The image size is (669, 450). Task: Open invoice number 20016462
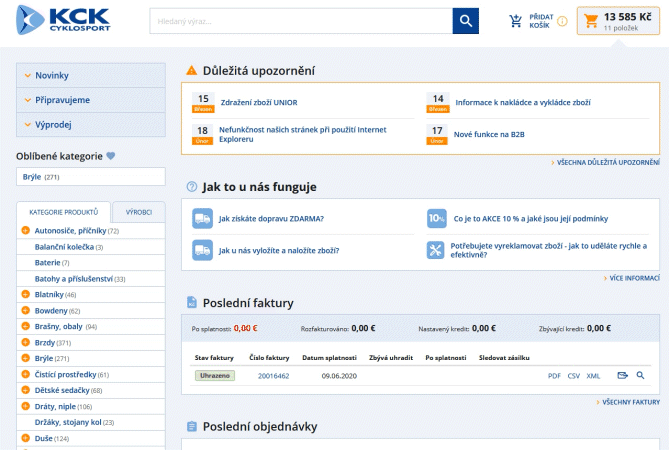pos(273,376)
